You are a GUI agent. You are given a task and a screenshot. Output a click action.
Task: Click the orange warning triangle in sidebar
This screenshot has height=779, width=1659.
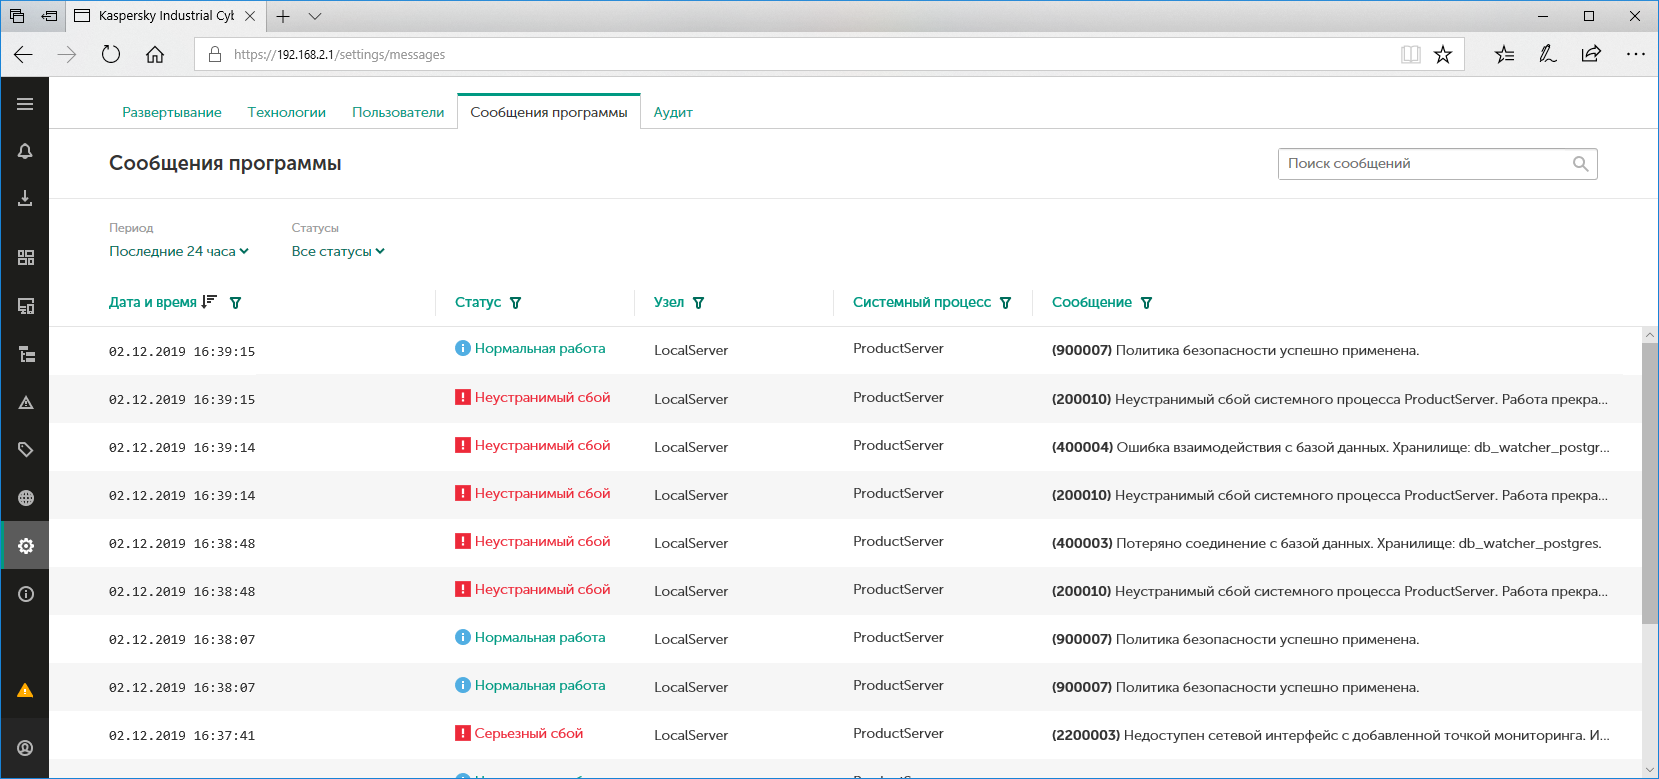click(25, 691)
